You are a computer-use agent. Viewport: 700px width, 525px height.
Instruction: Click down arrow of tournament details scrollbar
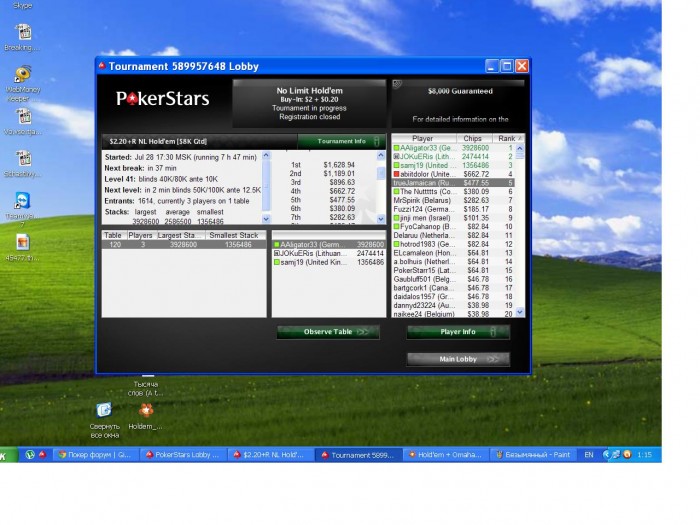coord(266,219)
